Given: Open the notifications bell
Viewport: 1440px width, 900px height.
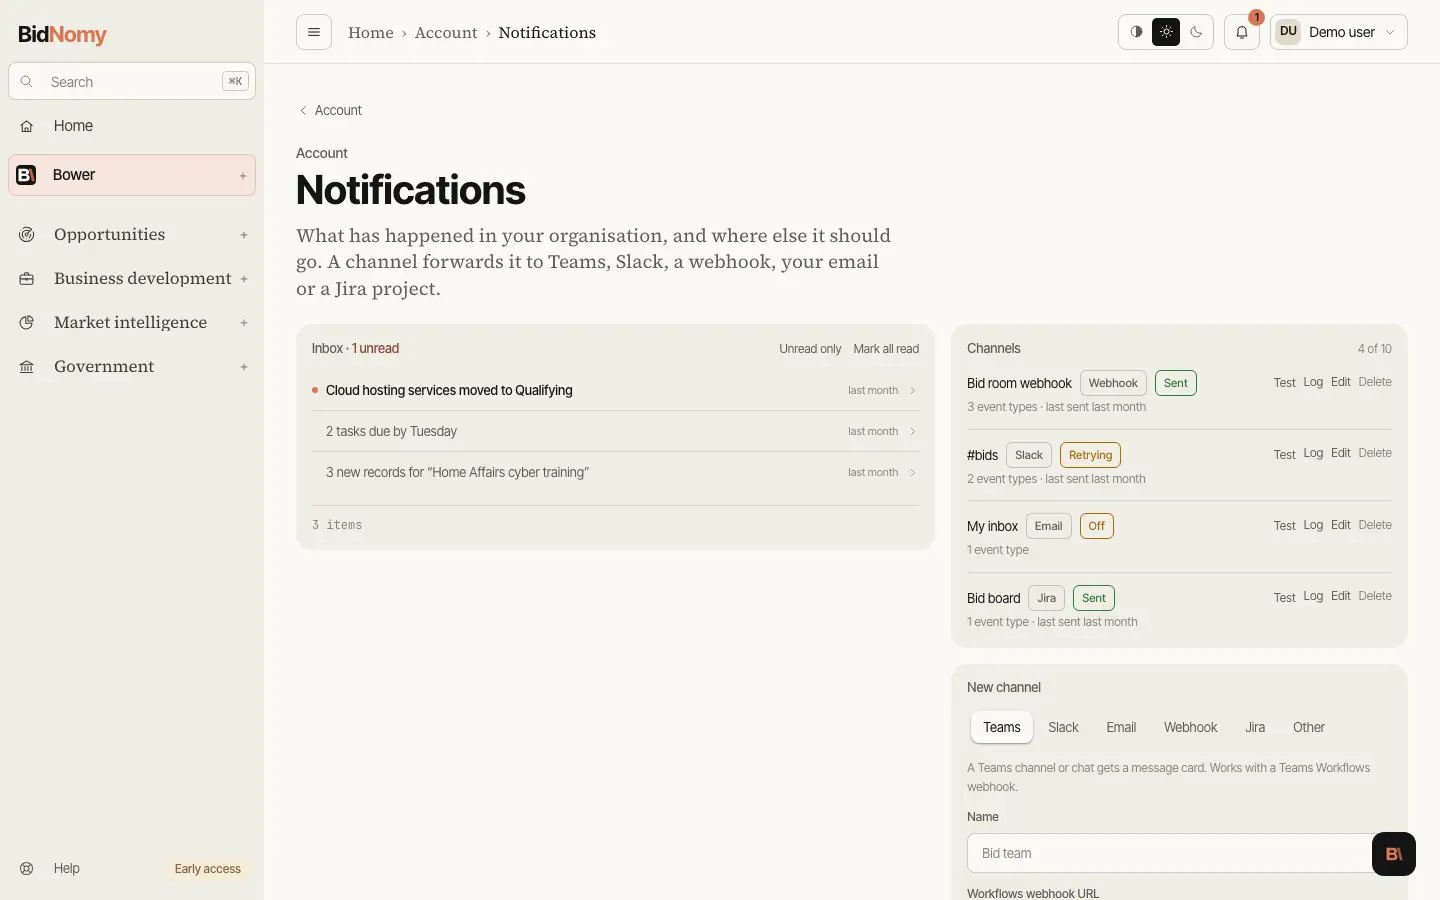Looking at the screenshot, I should [x=1242, y=32].
